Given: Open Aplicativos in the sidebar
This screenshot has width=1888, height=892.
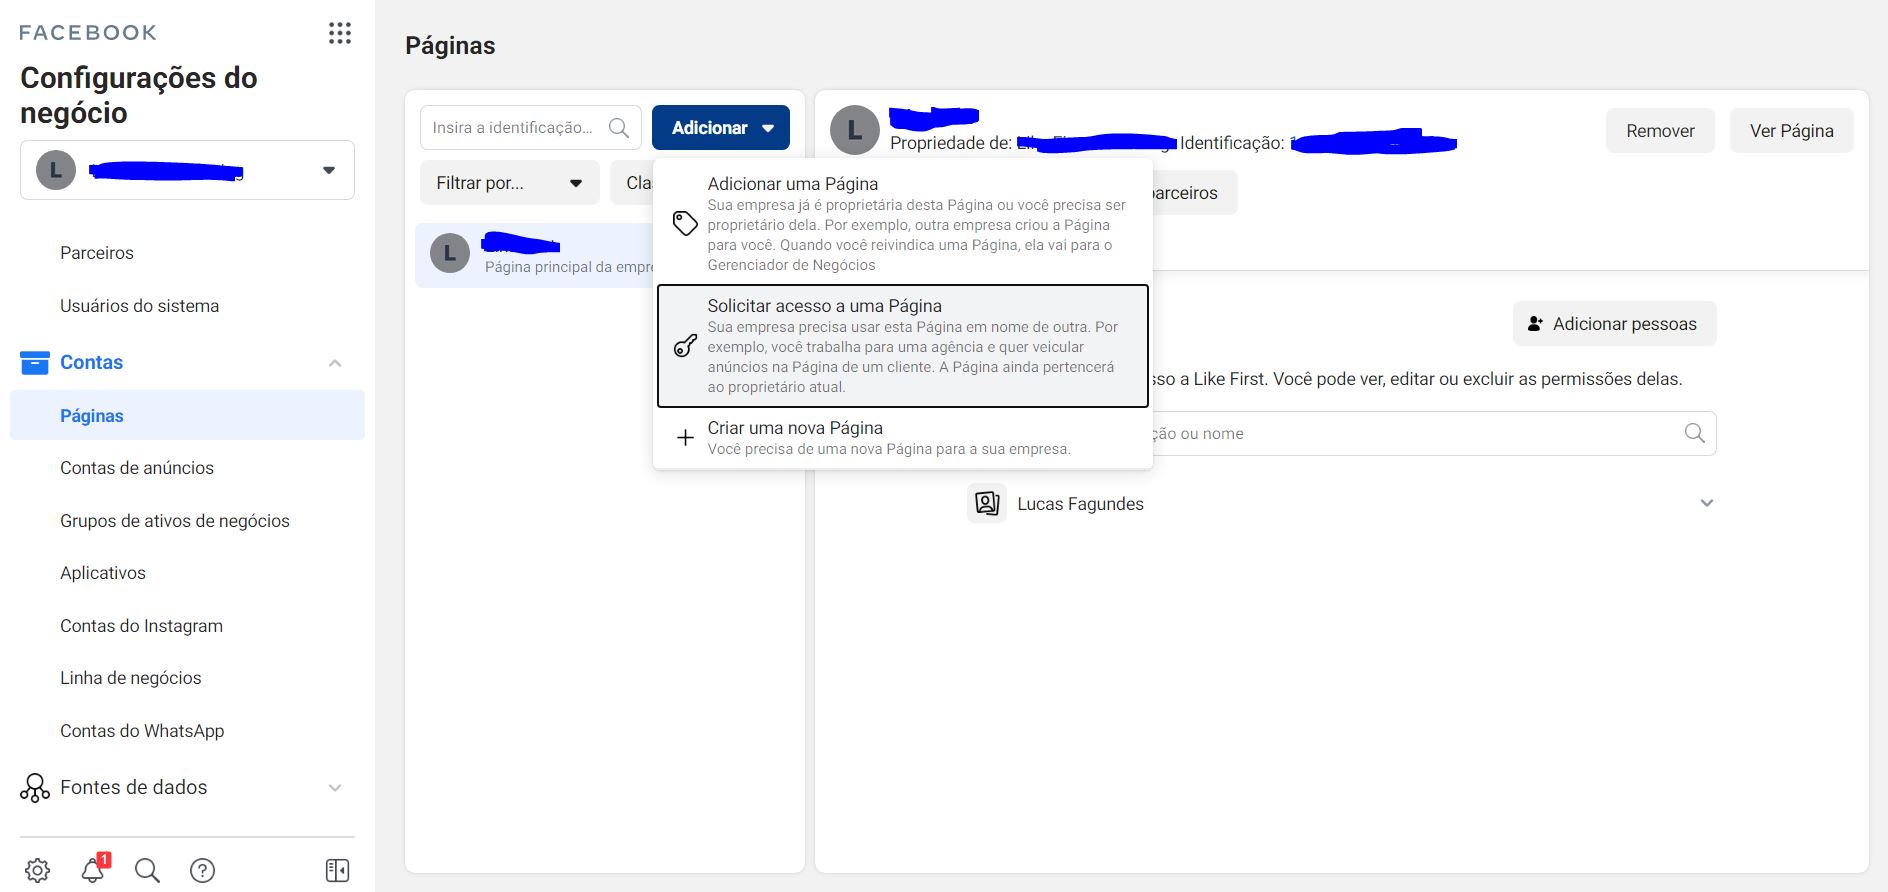Looking at the screenshot, I should (103, 573).
